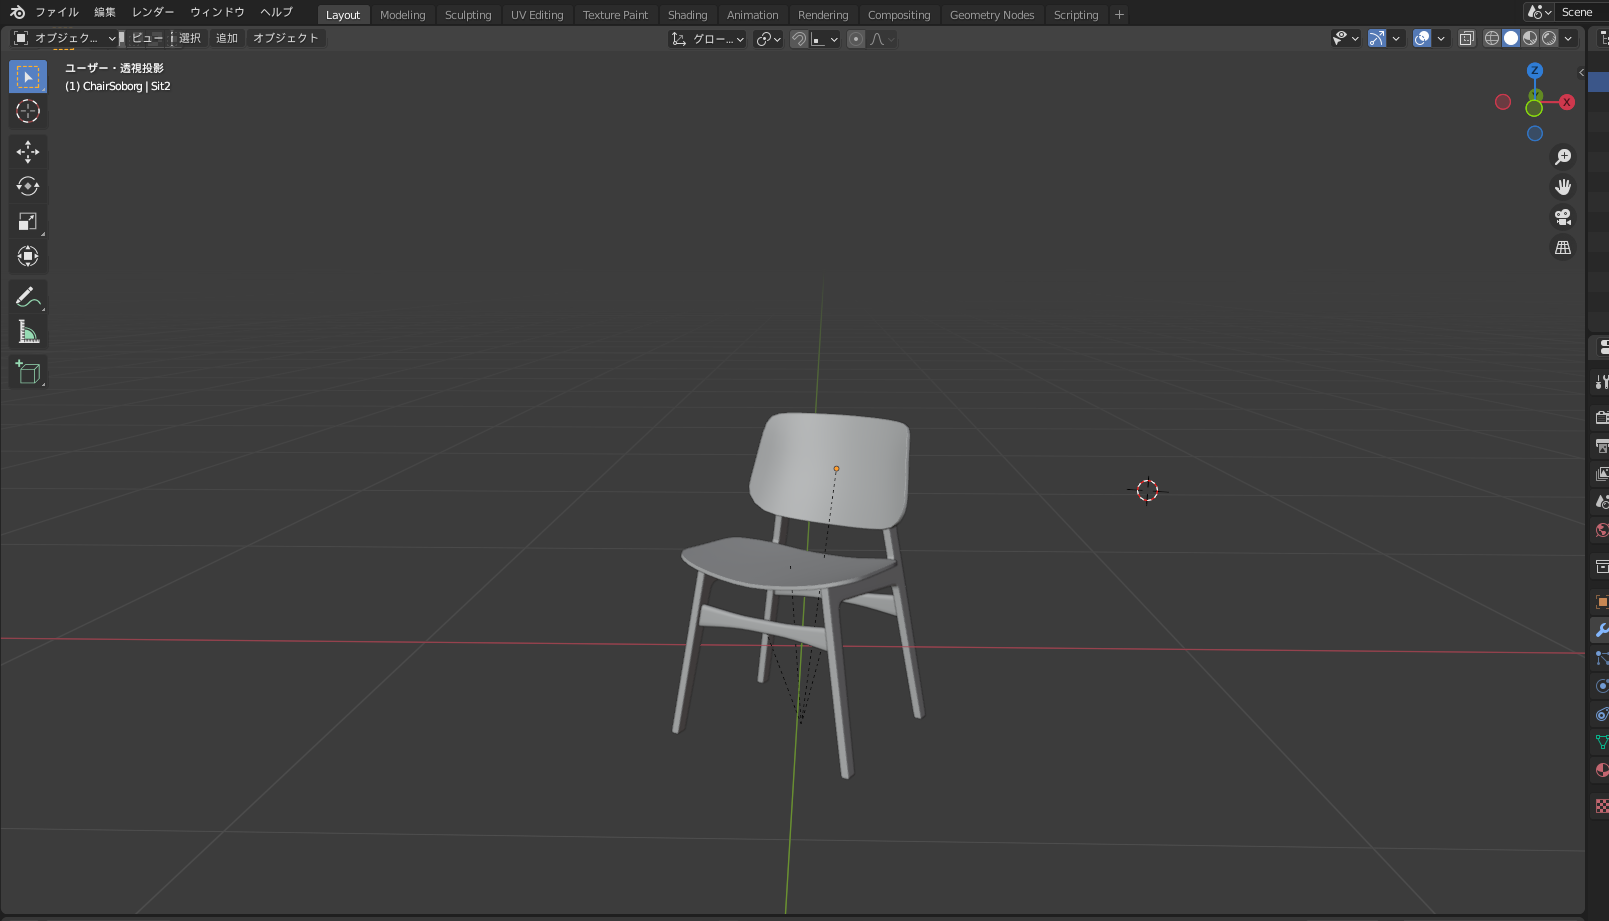Toggle the viewport gizmos display
1609x921 pixels.
tap(1377, 38)
